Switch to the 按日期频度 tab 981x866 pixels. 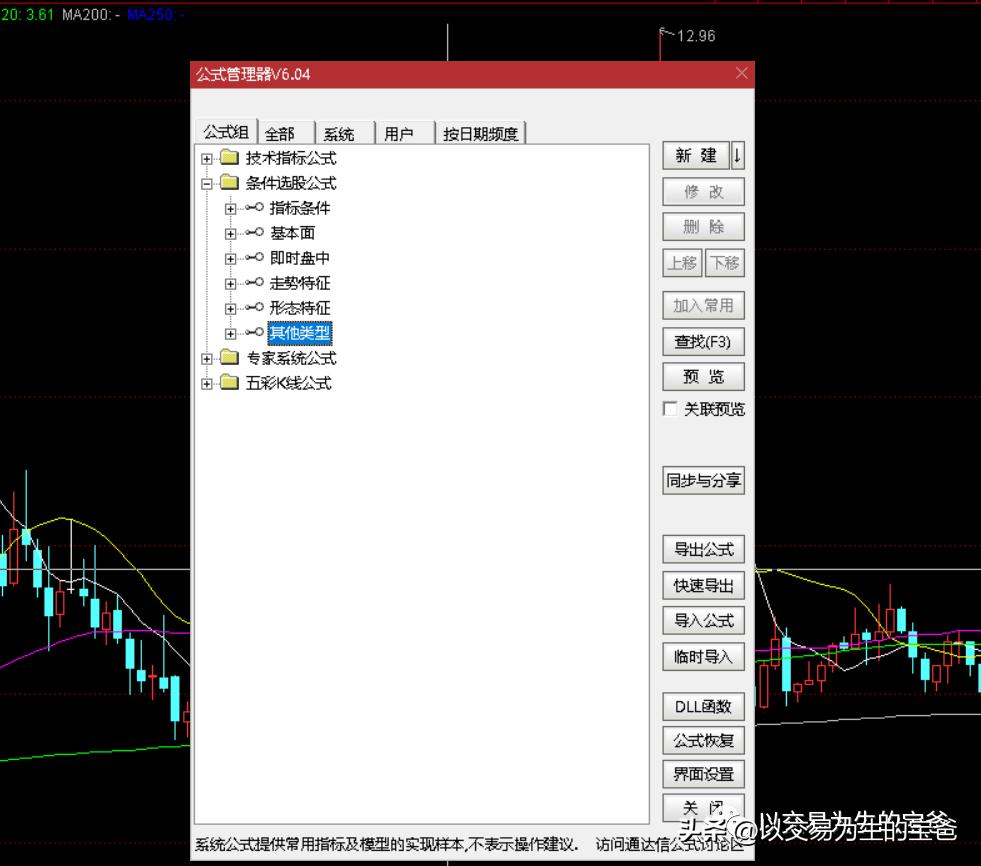pyautogui.click(x=480, y=134)
